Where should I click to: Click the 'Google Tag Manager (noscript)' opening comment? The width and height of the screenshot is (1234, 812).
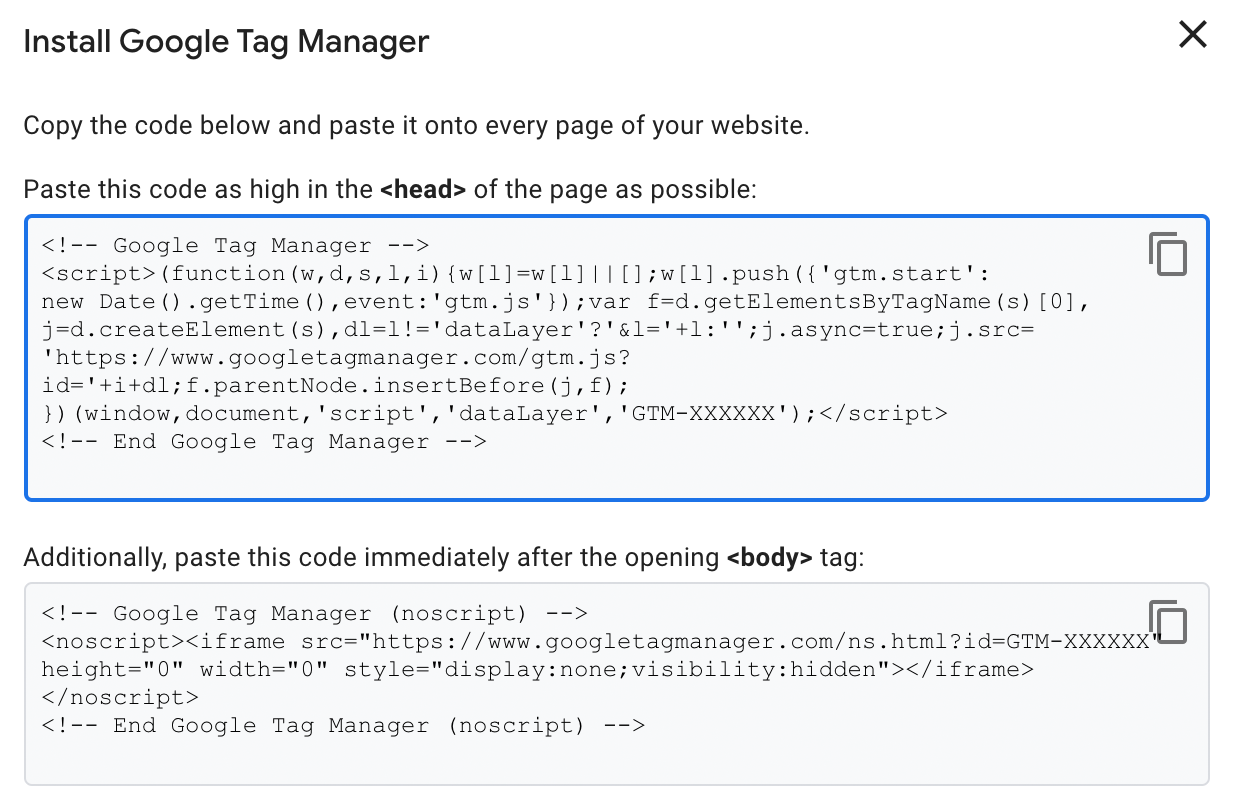314,613
